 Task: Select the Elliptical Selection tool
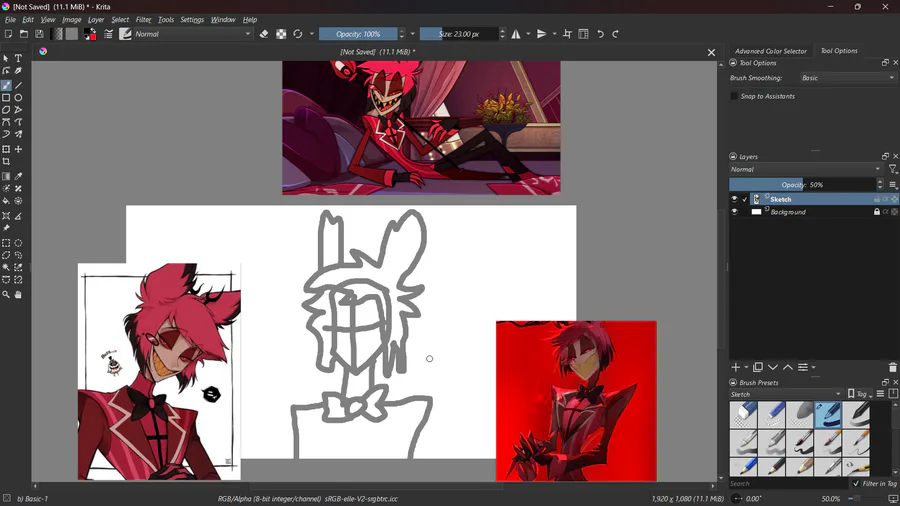[18, 243]
